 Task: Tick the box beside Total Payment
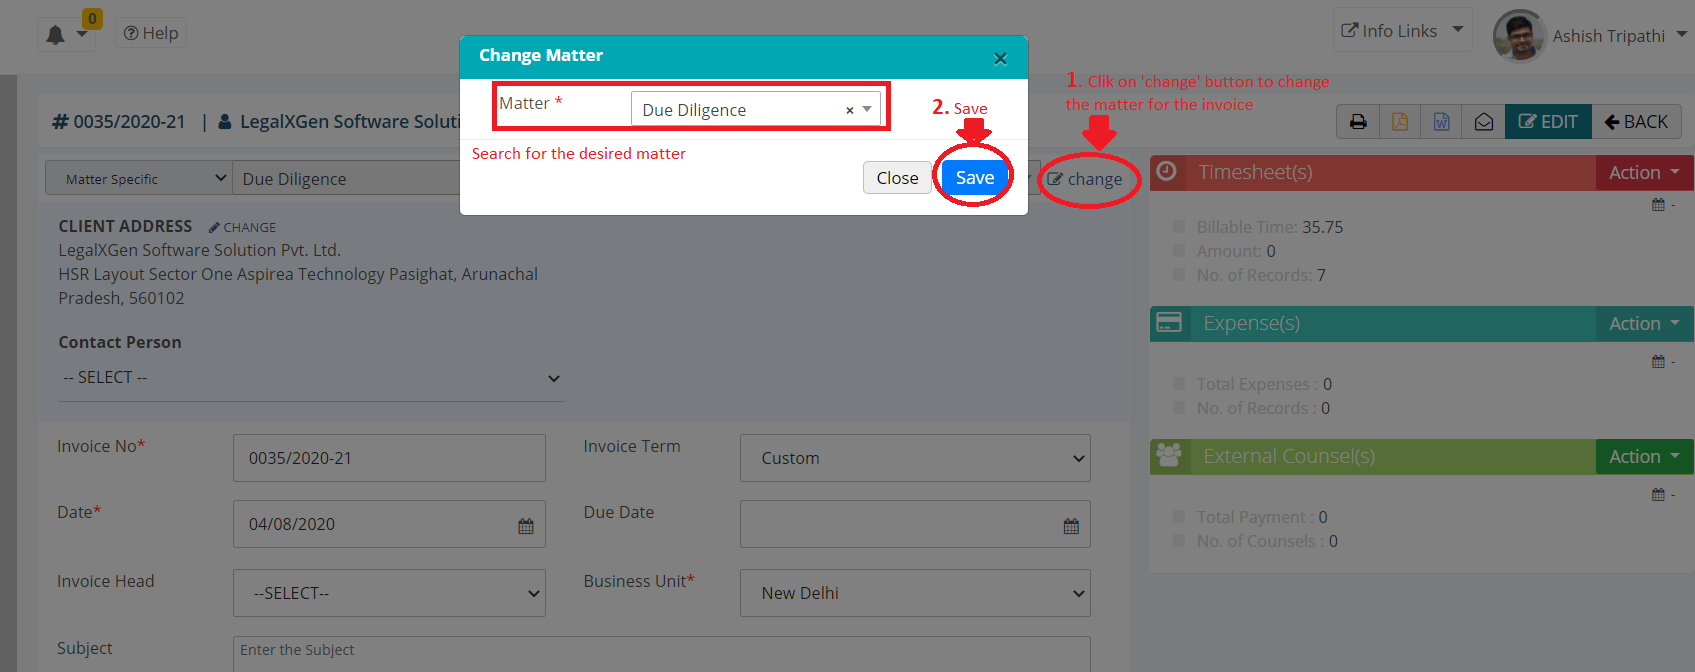[1179, 517]
